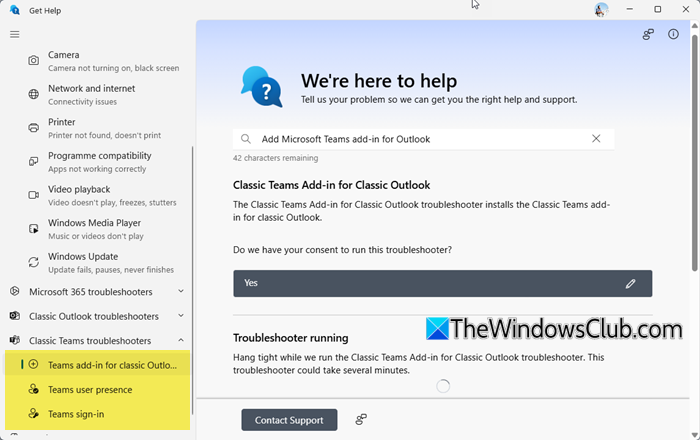This screenshot has width=700, height=440.
Task: Click the Yes consent response bar
Action: point(442,283)
